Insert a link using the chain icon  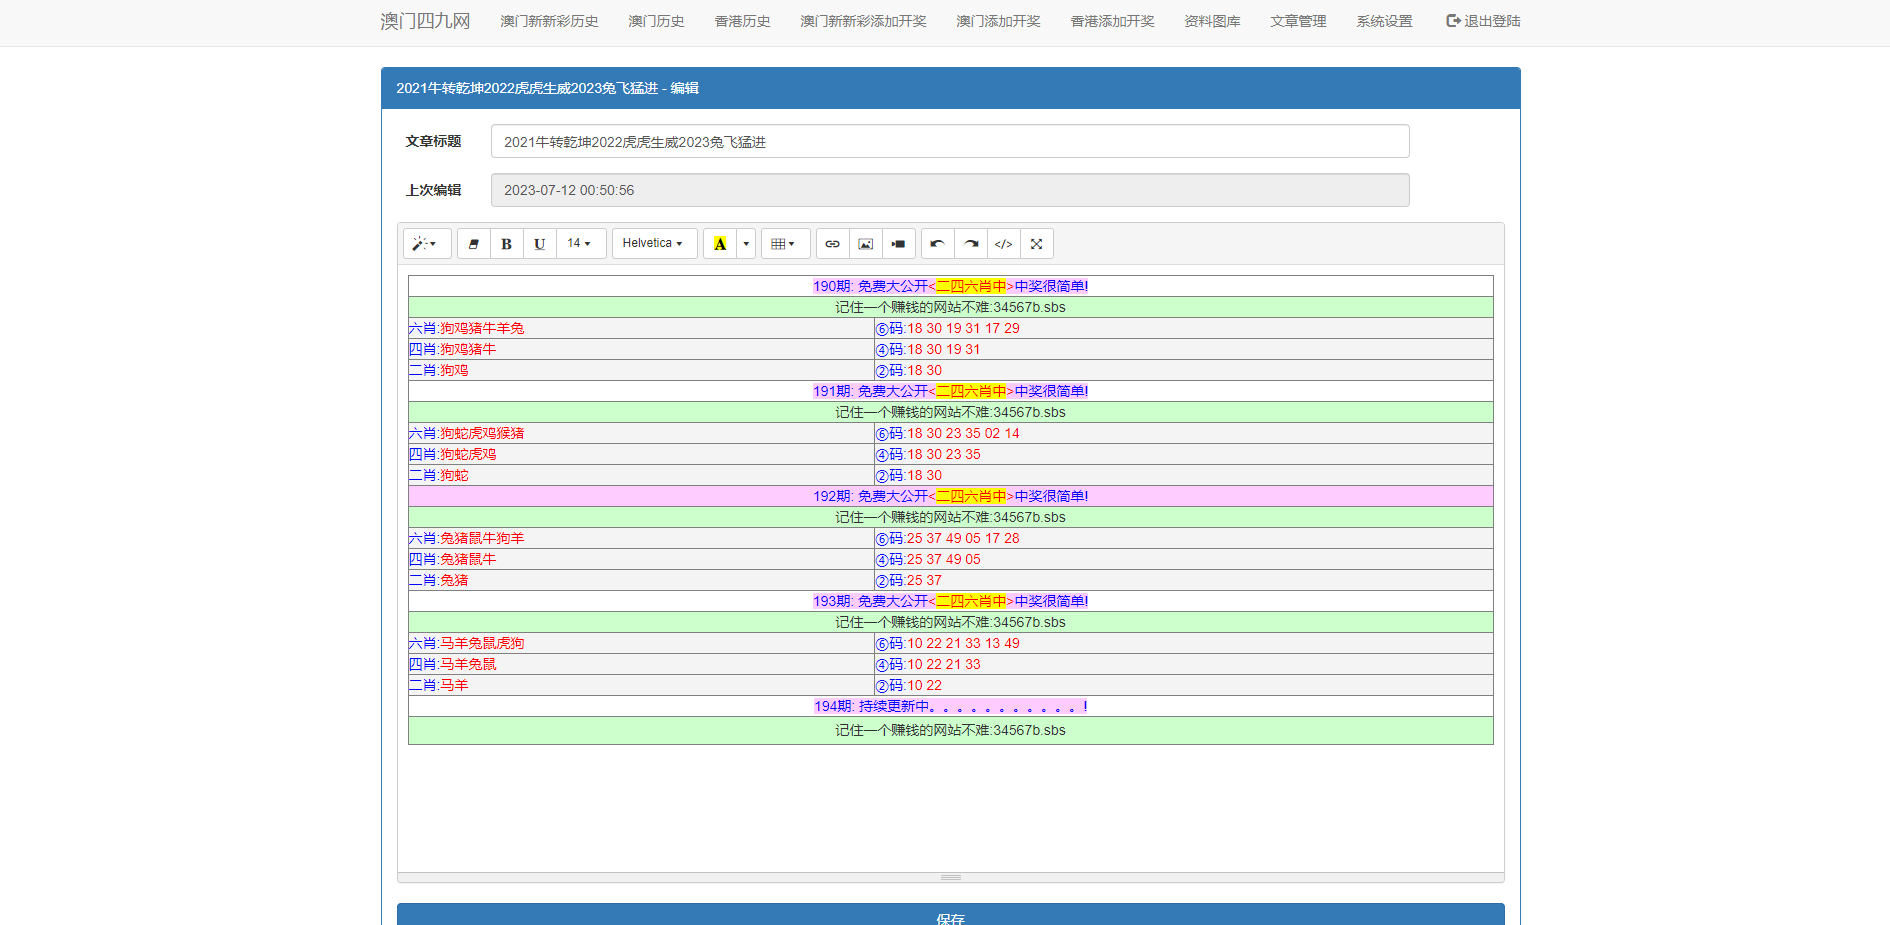(x=833, y=244)
